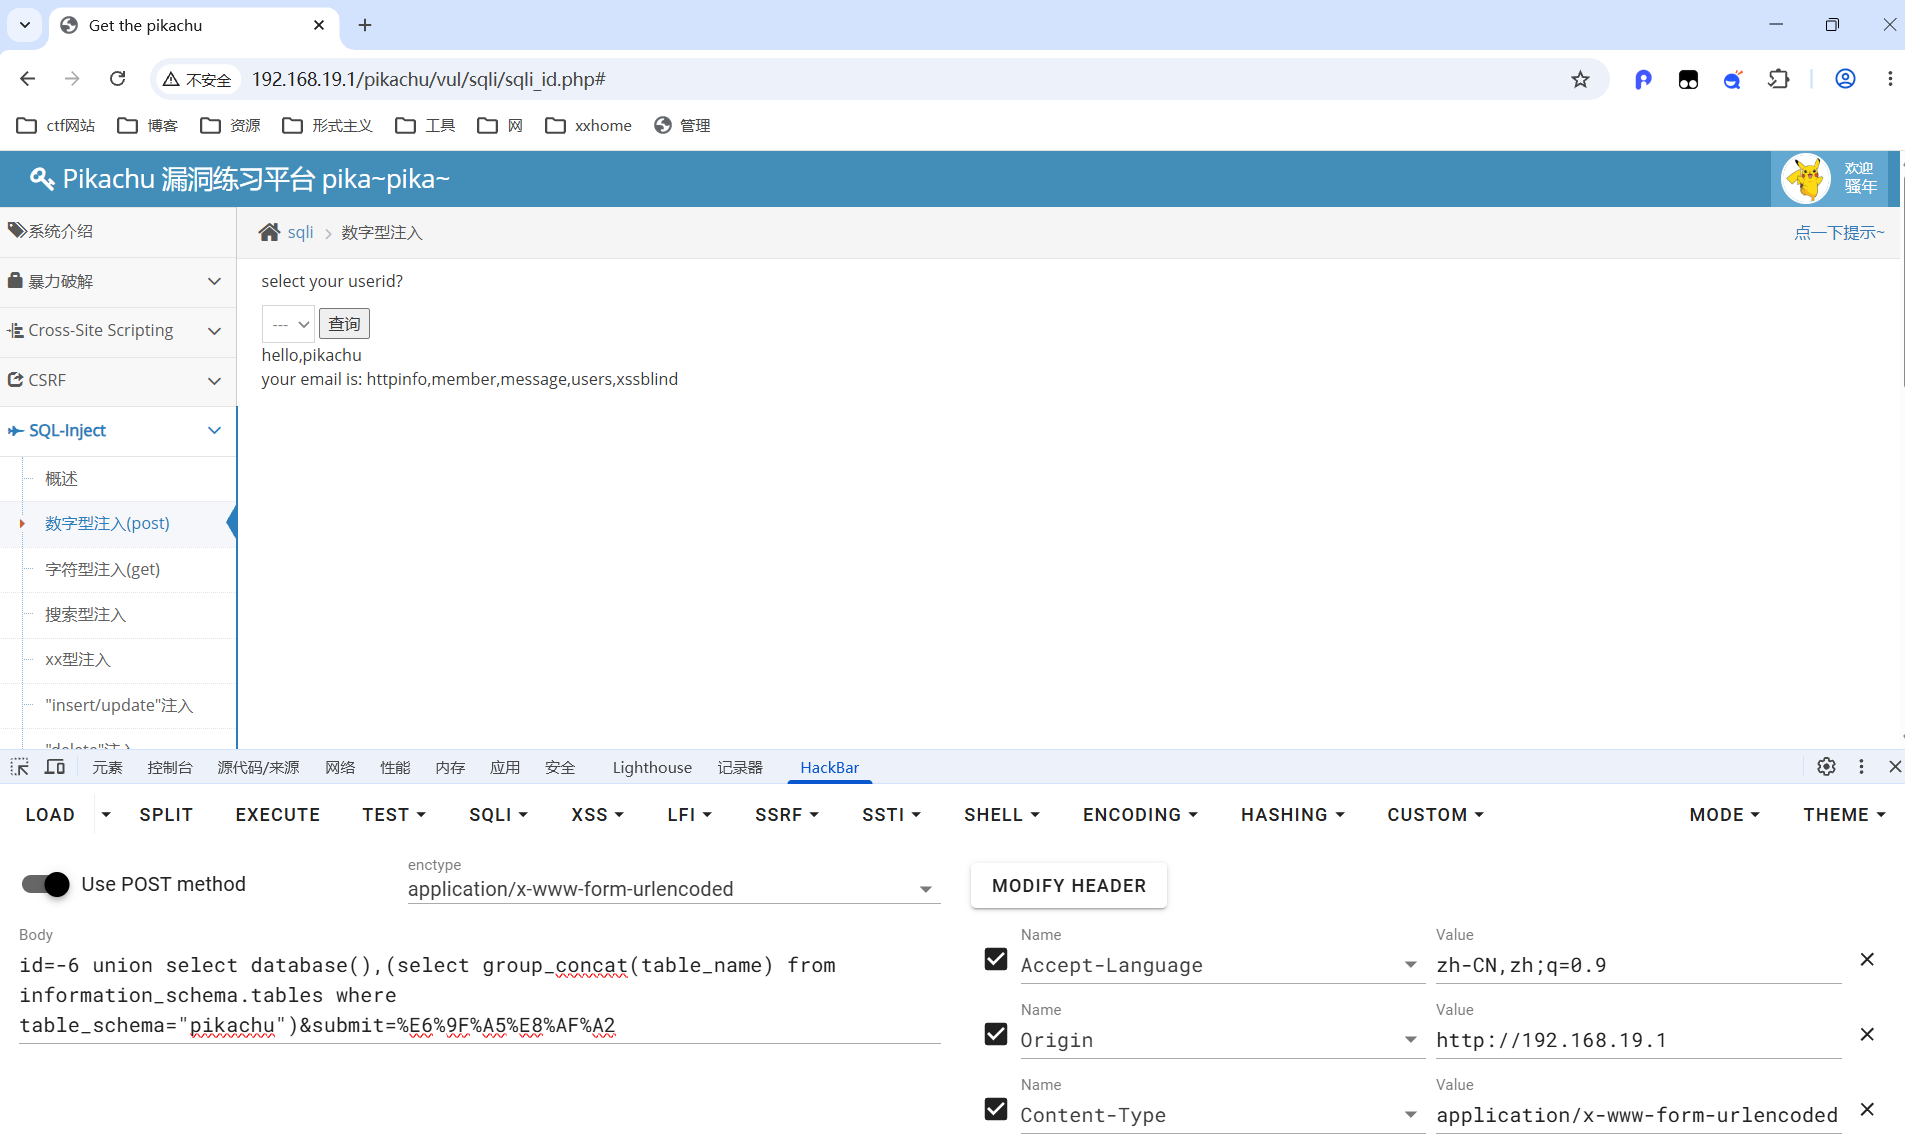The image size is (1905, 1140).
Task: Uncheck the Content-Type header checkbox
Action: [x=996, y=1110]
